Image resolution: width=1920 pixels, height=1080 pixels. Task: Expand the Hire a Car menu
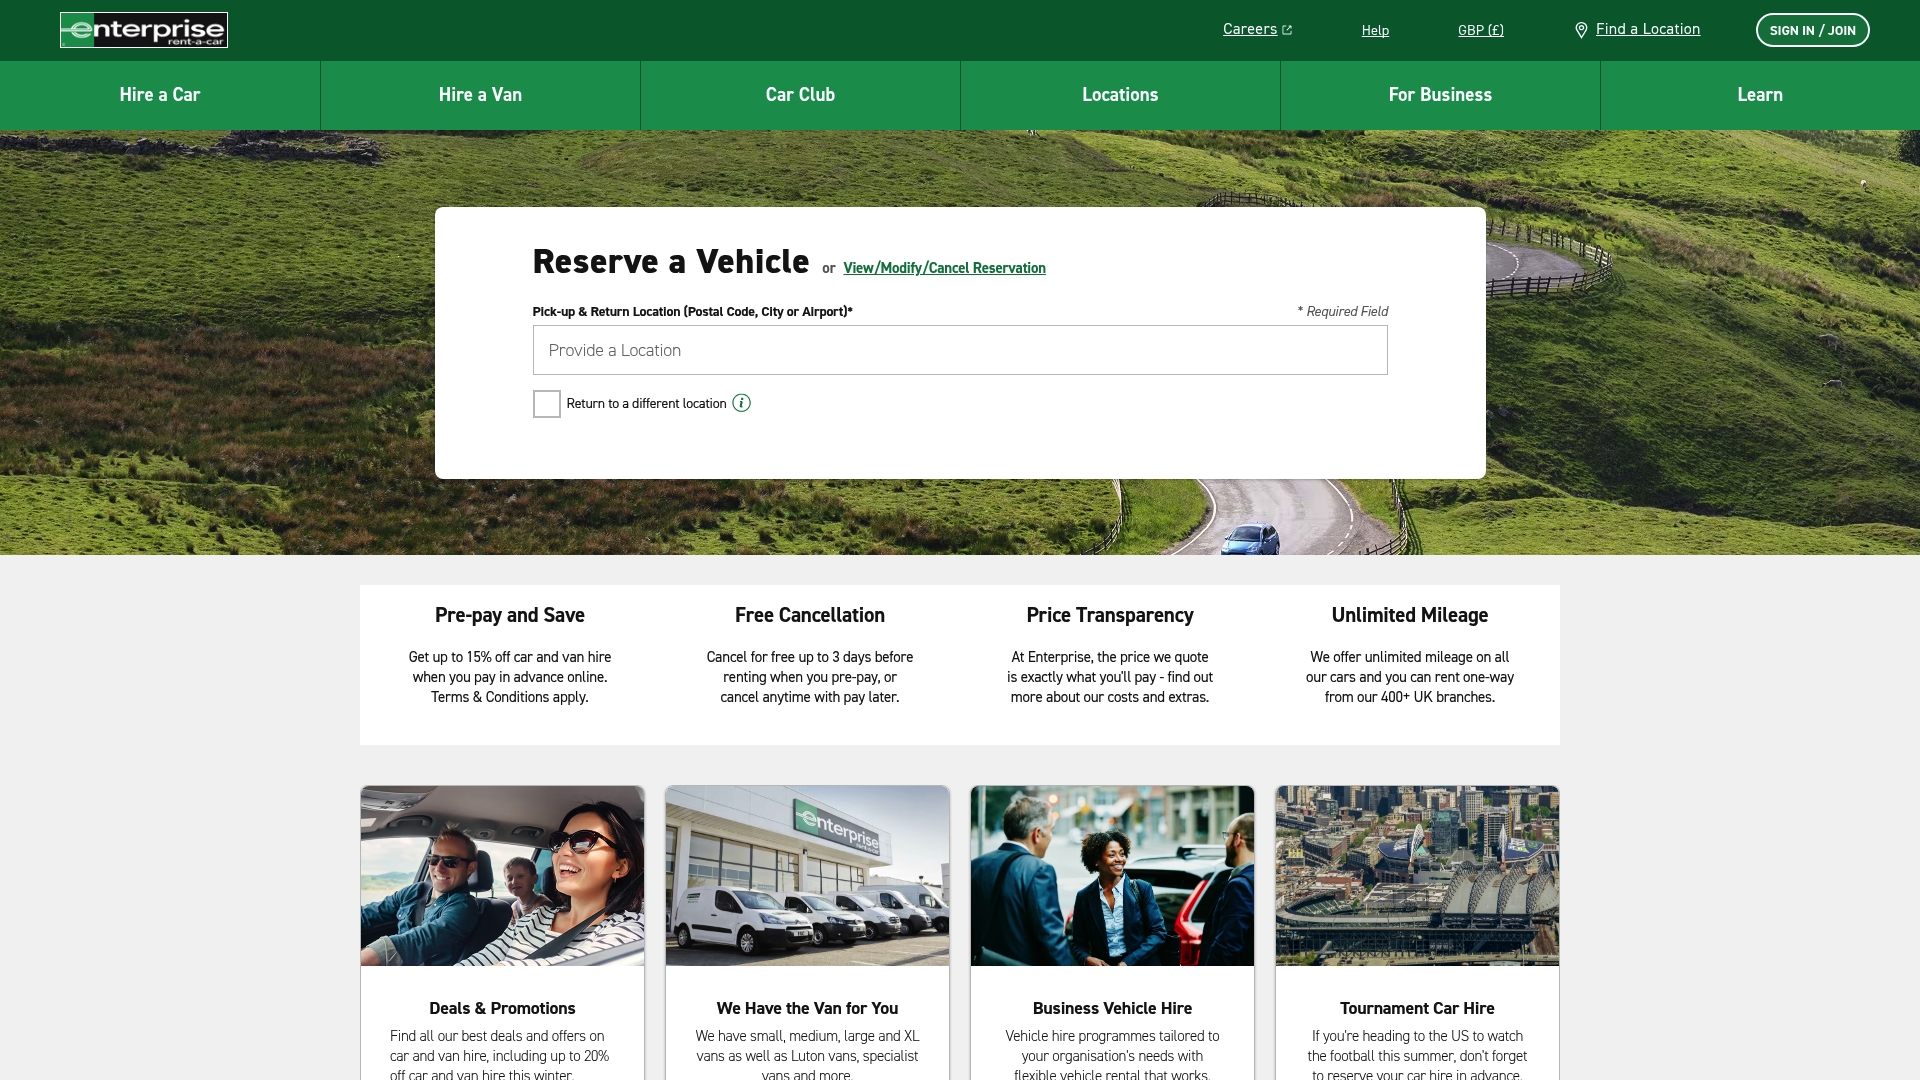point(160,95)
